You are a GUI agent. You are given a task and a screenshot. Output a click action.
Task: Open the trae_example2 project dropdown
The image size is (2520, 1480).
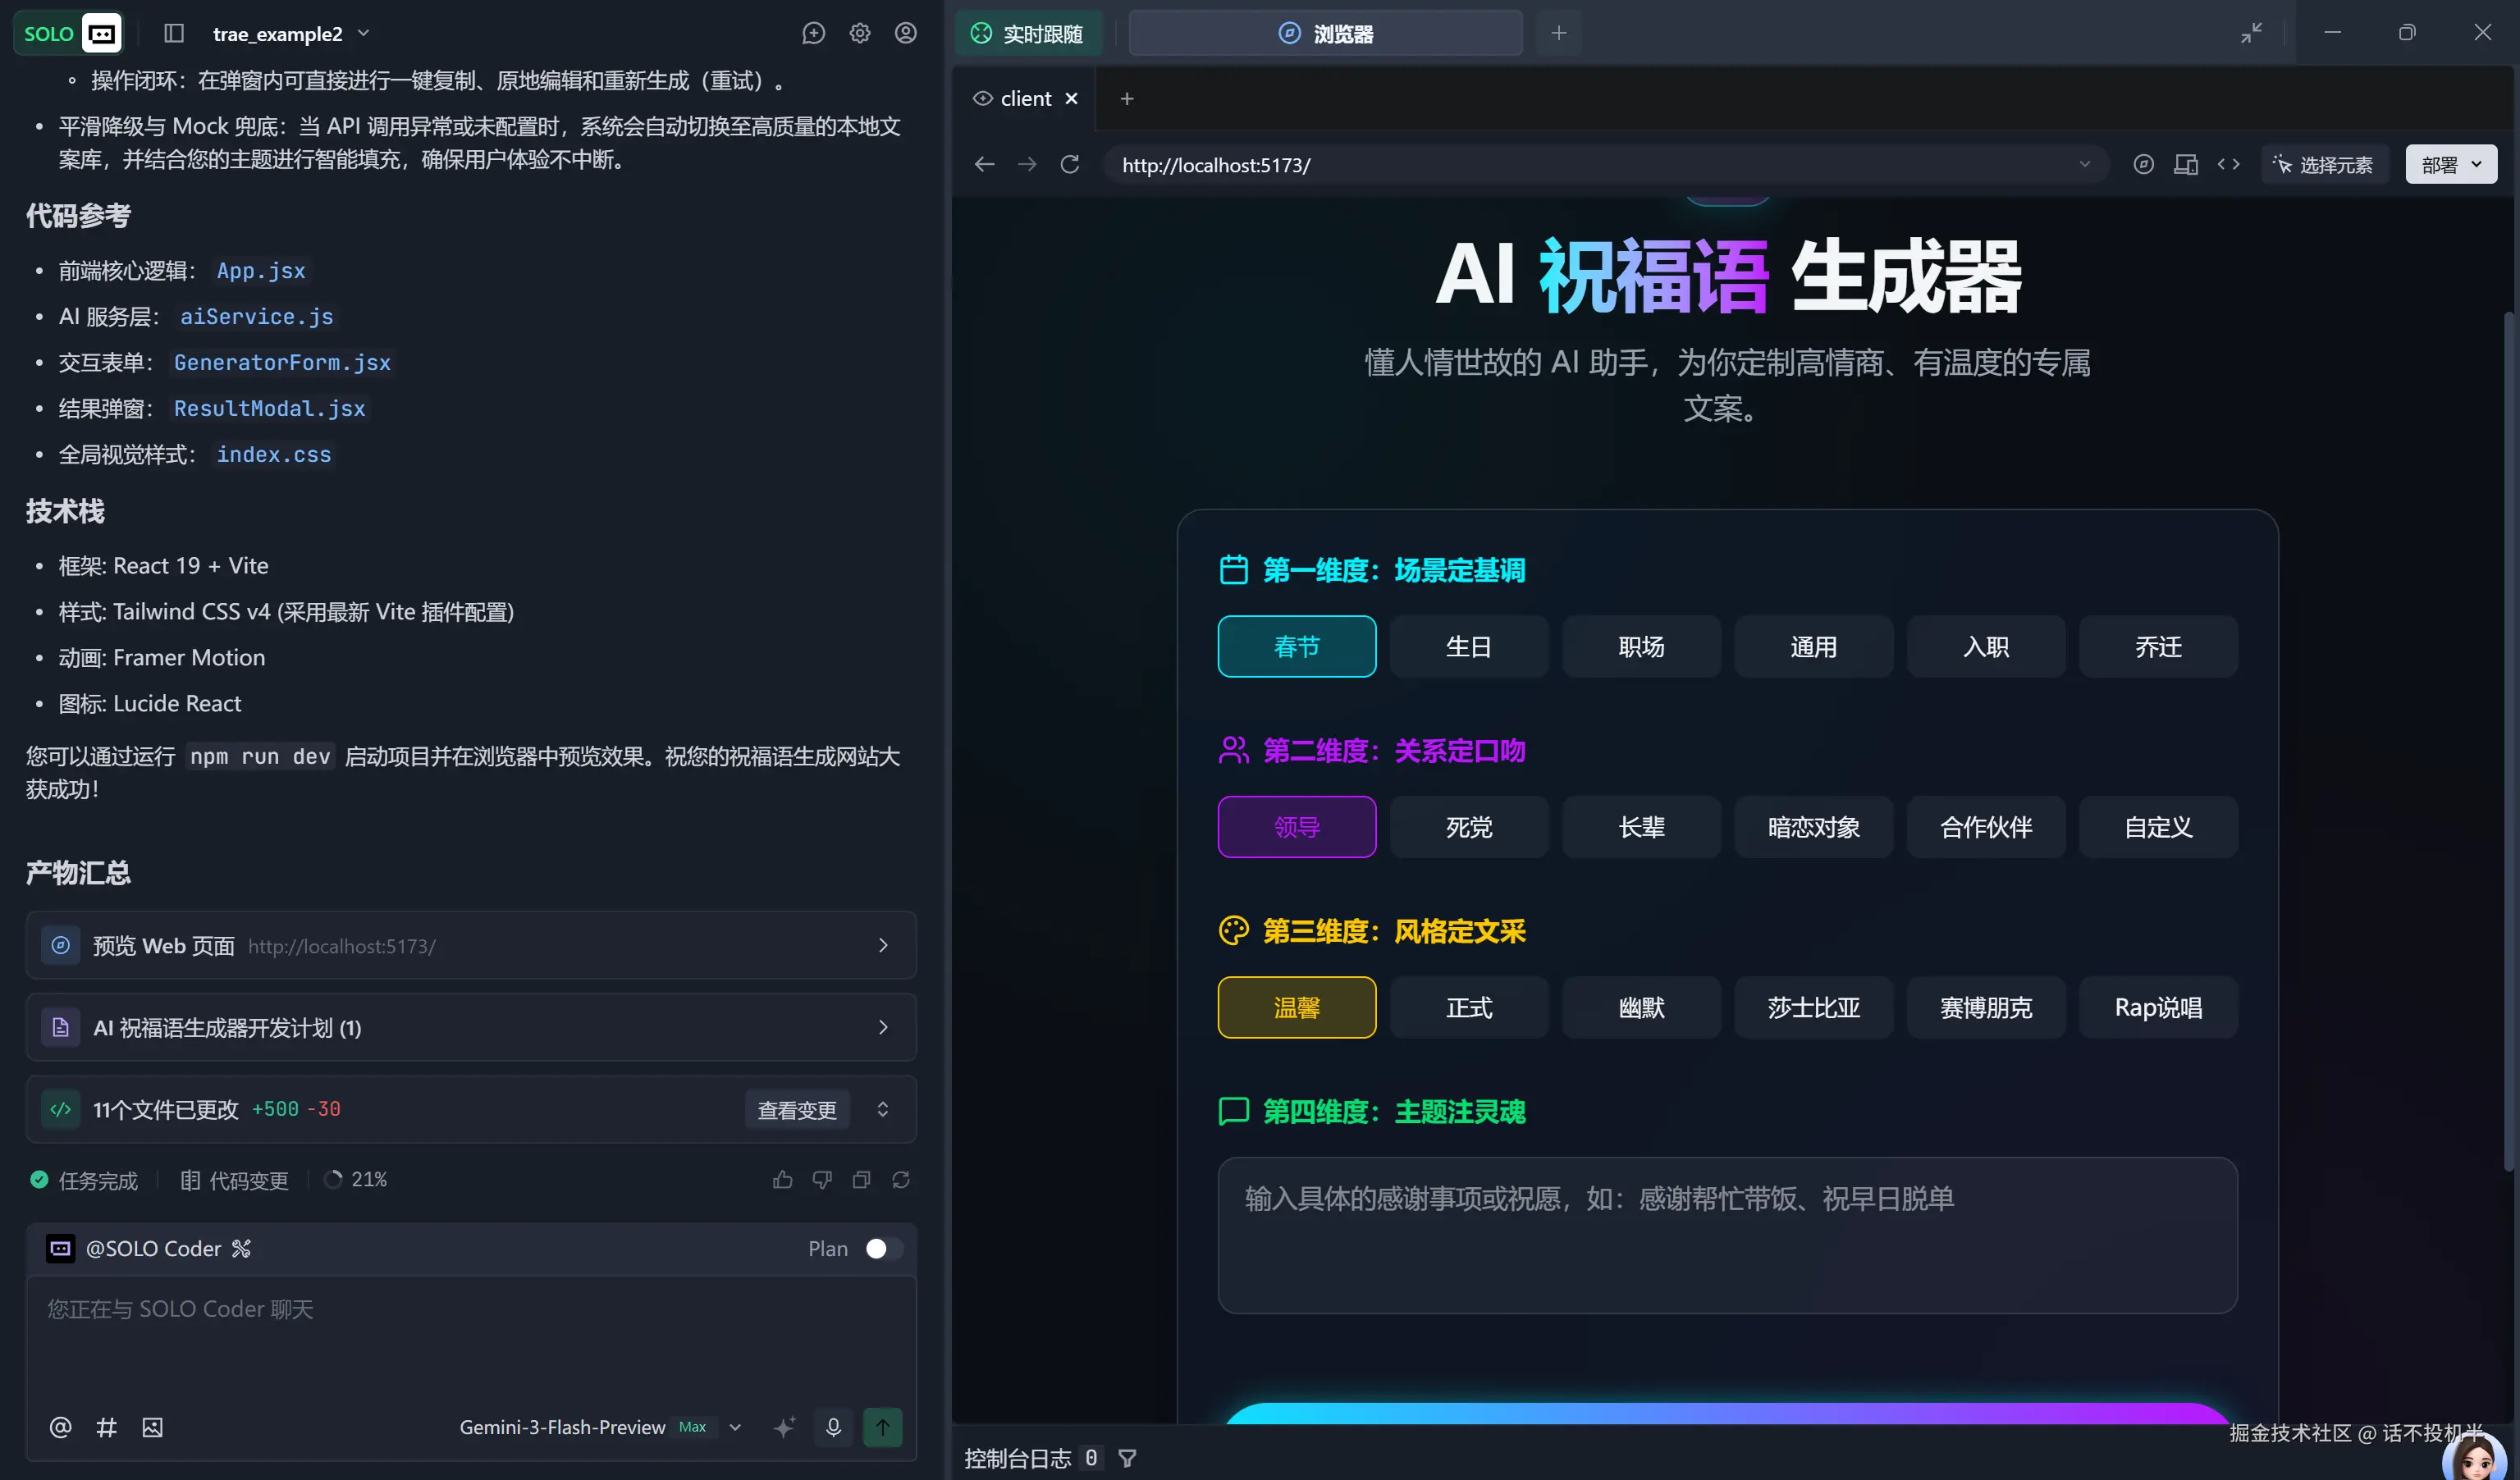pyautogui.click(x=290, y=33)
